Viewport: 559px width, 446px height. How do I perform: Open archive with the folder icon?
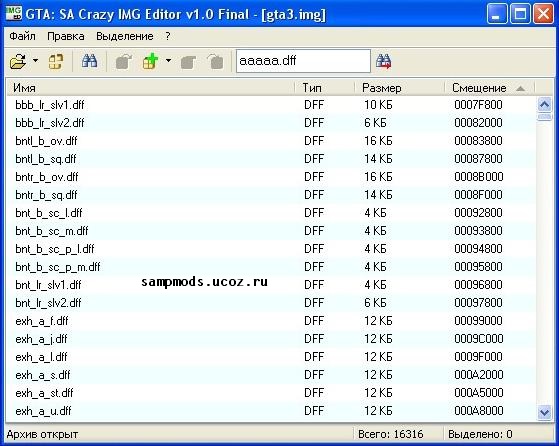(x=18, y=61)
